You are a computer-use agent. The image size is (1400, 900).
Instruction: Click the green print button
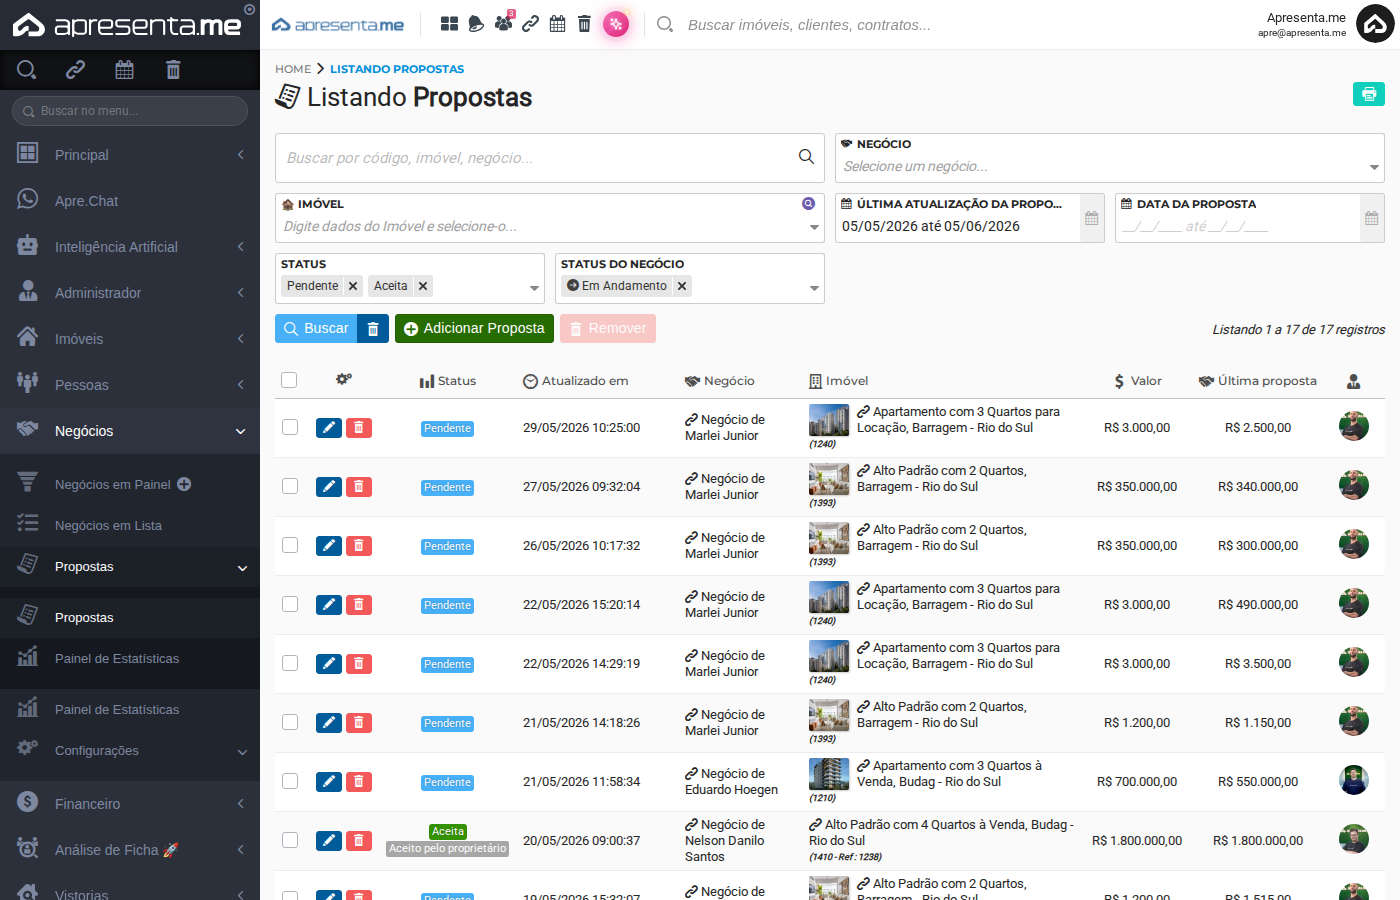pos(1369,94)
